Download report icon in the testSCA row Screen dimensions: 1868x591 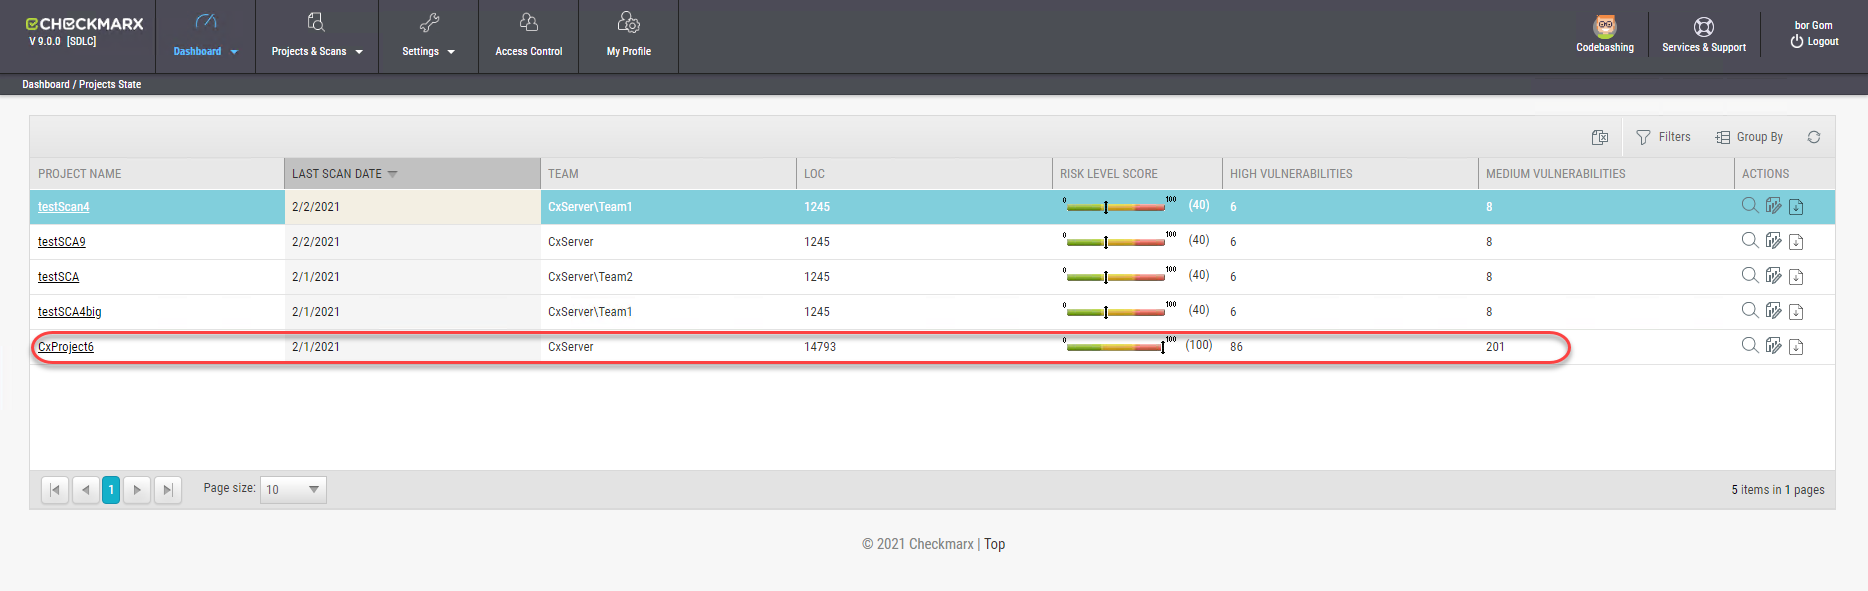click(1796, 277)
